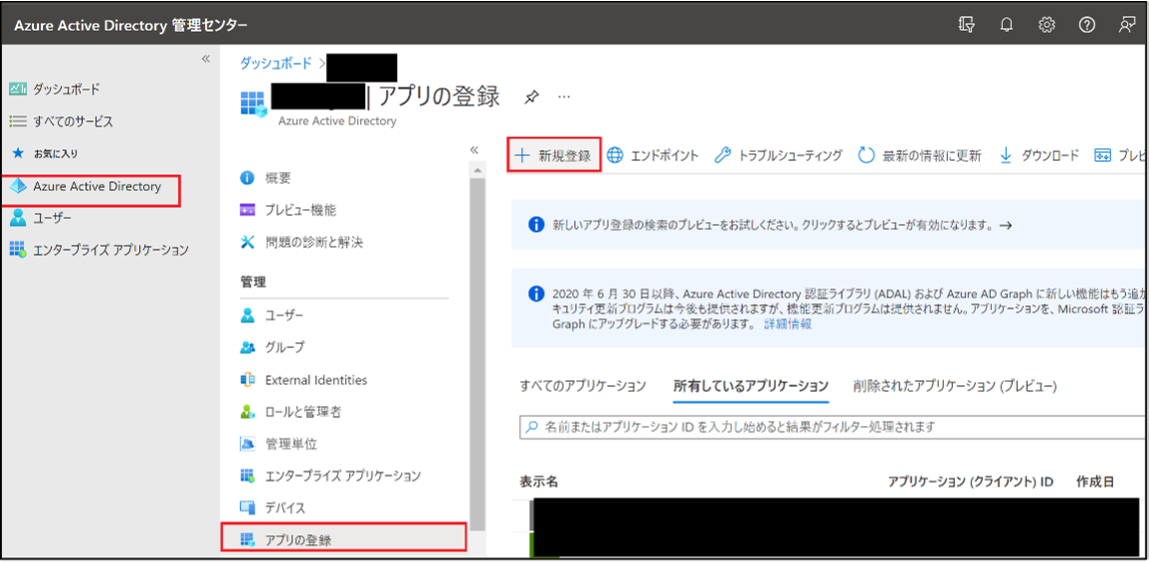Switch to 削除されたアプリケーション (プレビュー) tab
The image size is (1149, 562).
(955, 385)
